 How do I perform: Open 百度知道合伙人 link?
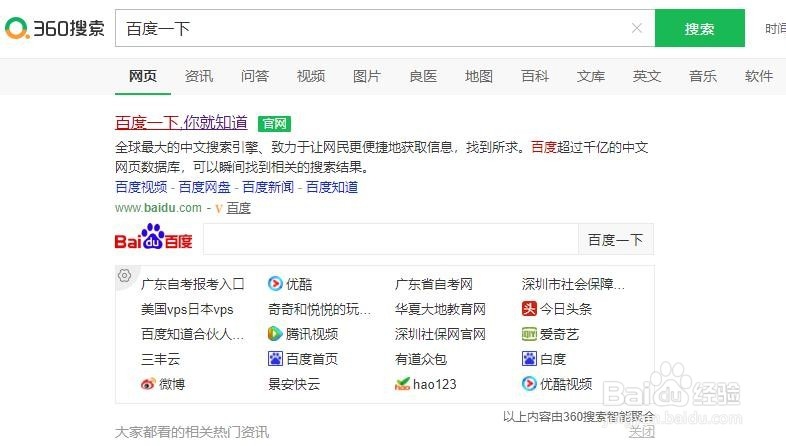192,334
